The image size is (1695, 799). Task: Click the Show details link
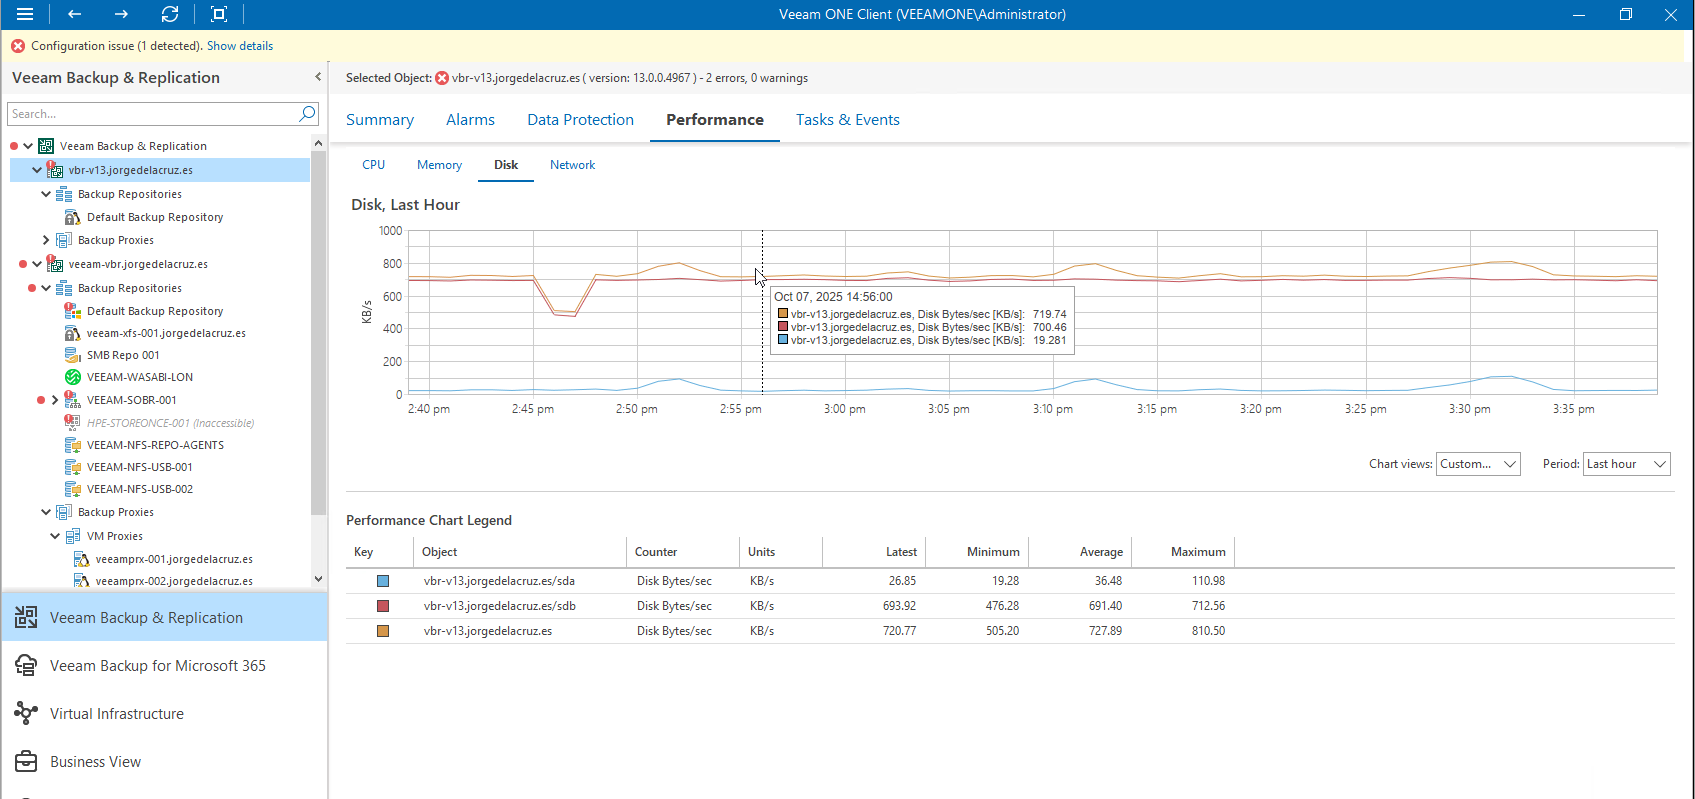tap(239, 46)
